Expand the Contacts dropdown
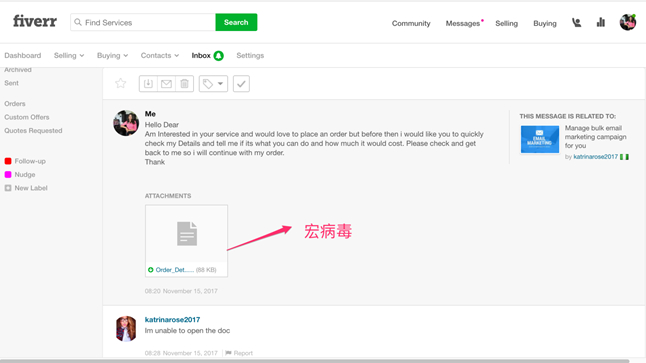This screenshot has height=363, width=646. [x=160, y=55]
